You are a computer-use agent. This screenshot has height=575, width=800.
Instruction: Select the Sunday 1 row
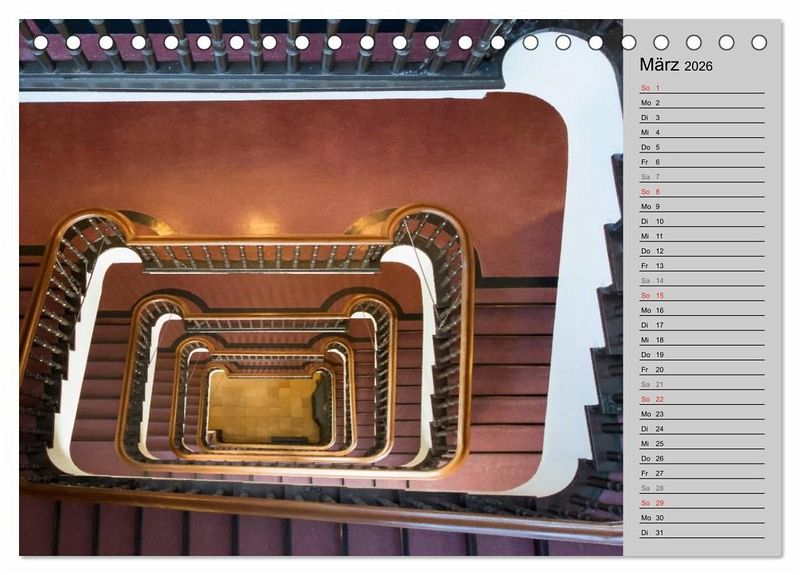click(x=700, y=88)
